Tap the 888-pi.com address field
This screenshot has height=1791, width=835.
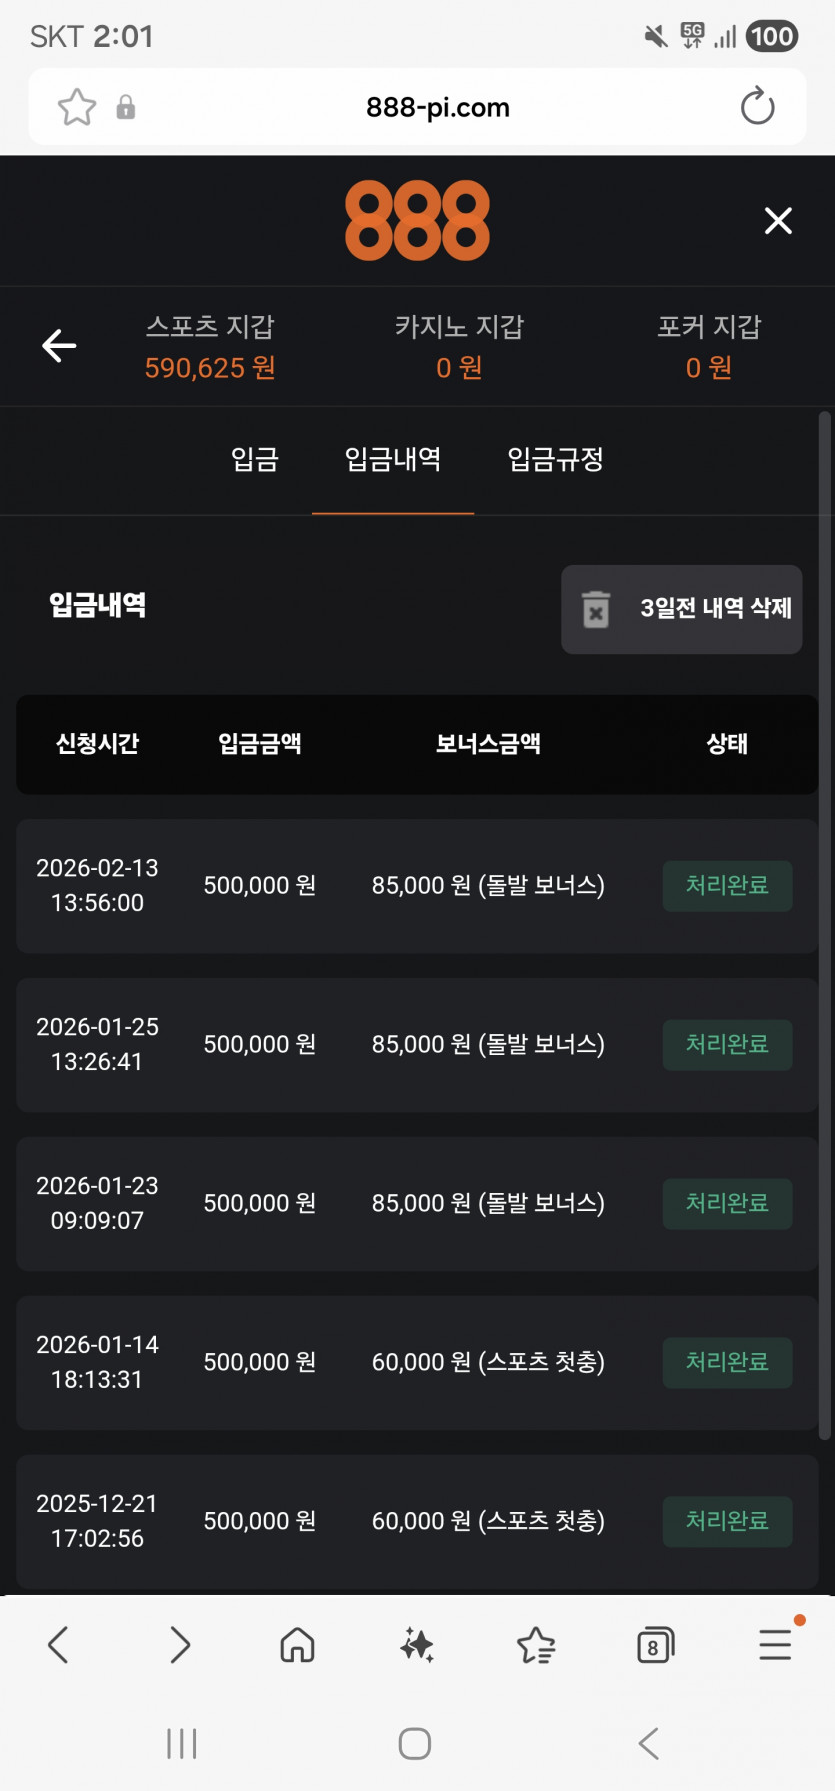point(438,107)
